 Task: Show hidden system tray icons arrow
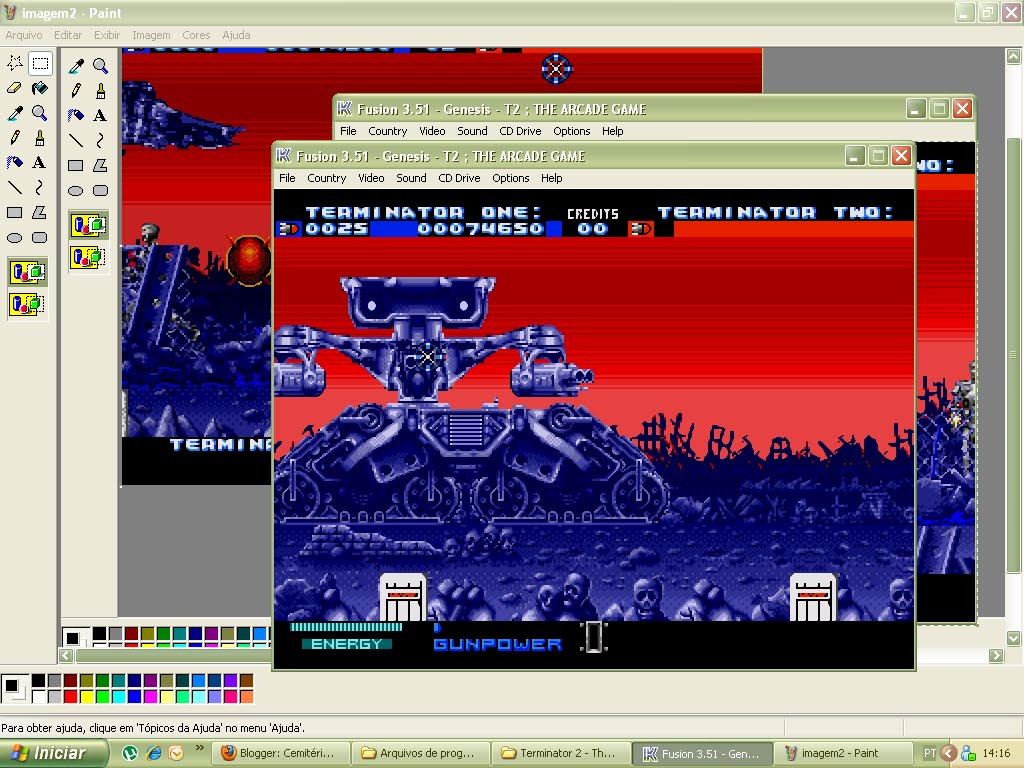[949, 753]
